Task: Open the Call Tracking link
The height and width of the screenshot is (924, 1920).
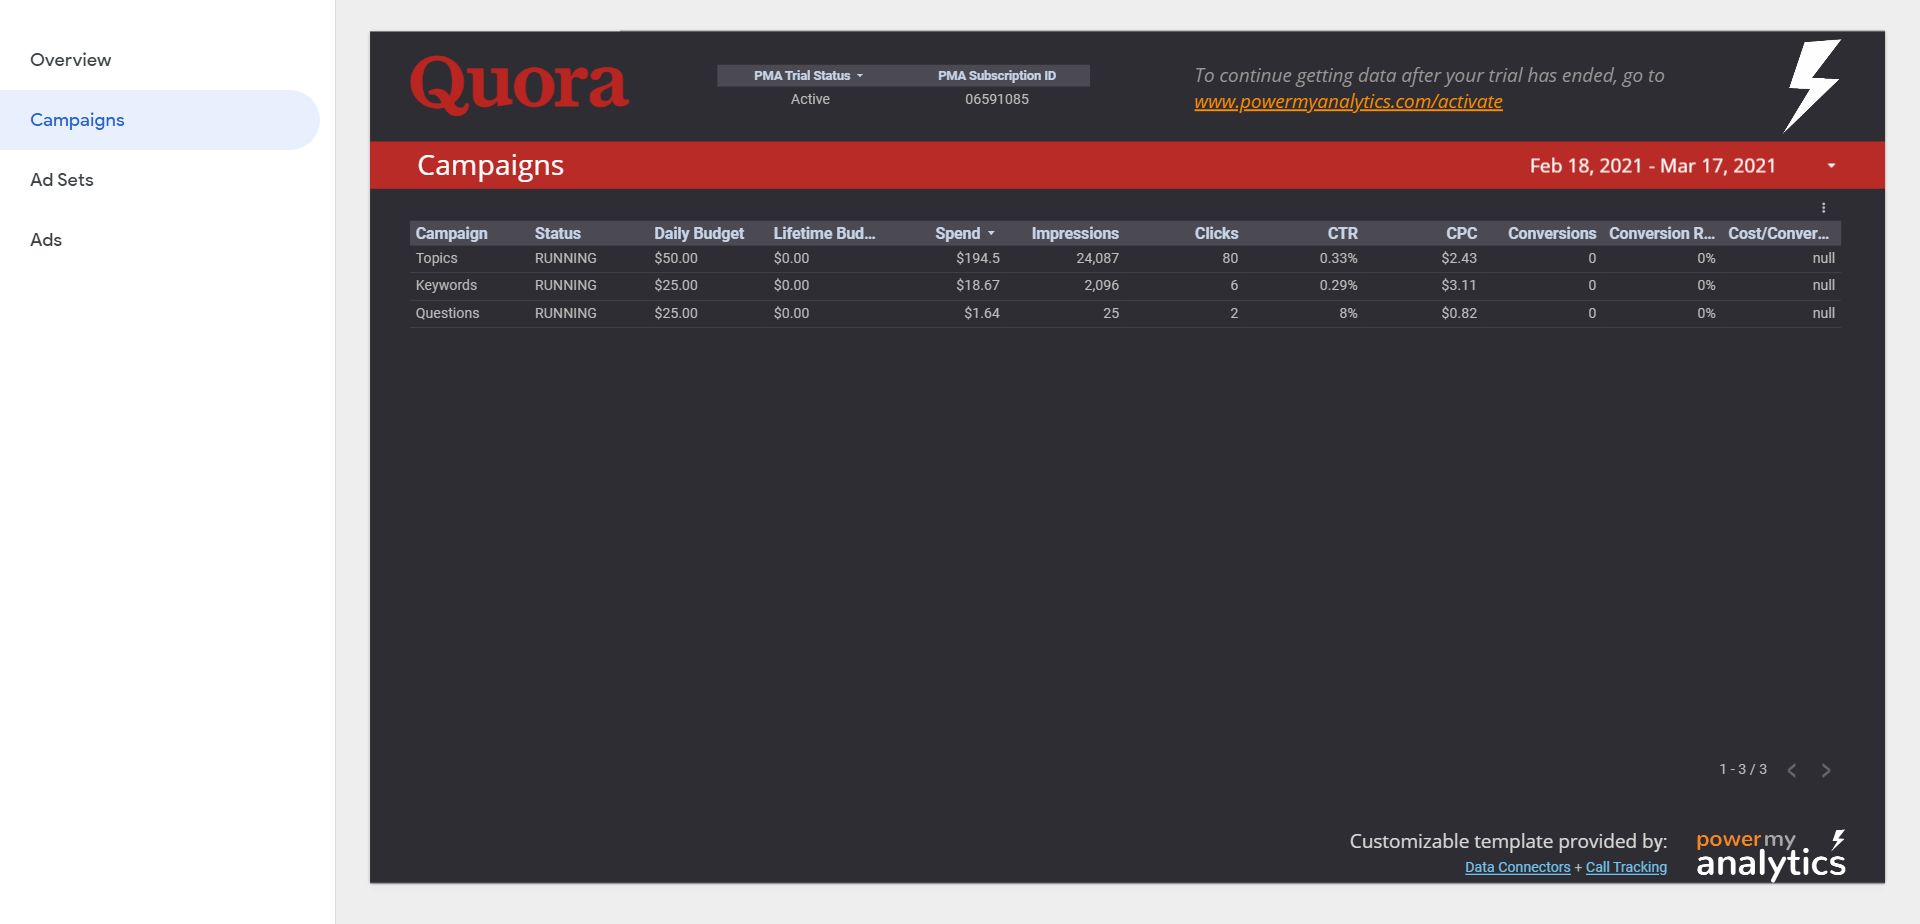Action: point(1626,868)
